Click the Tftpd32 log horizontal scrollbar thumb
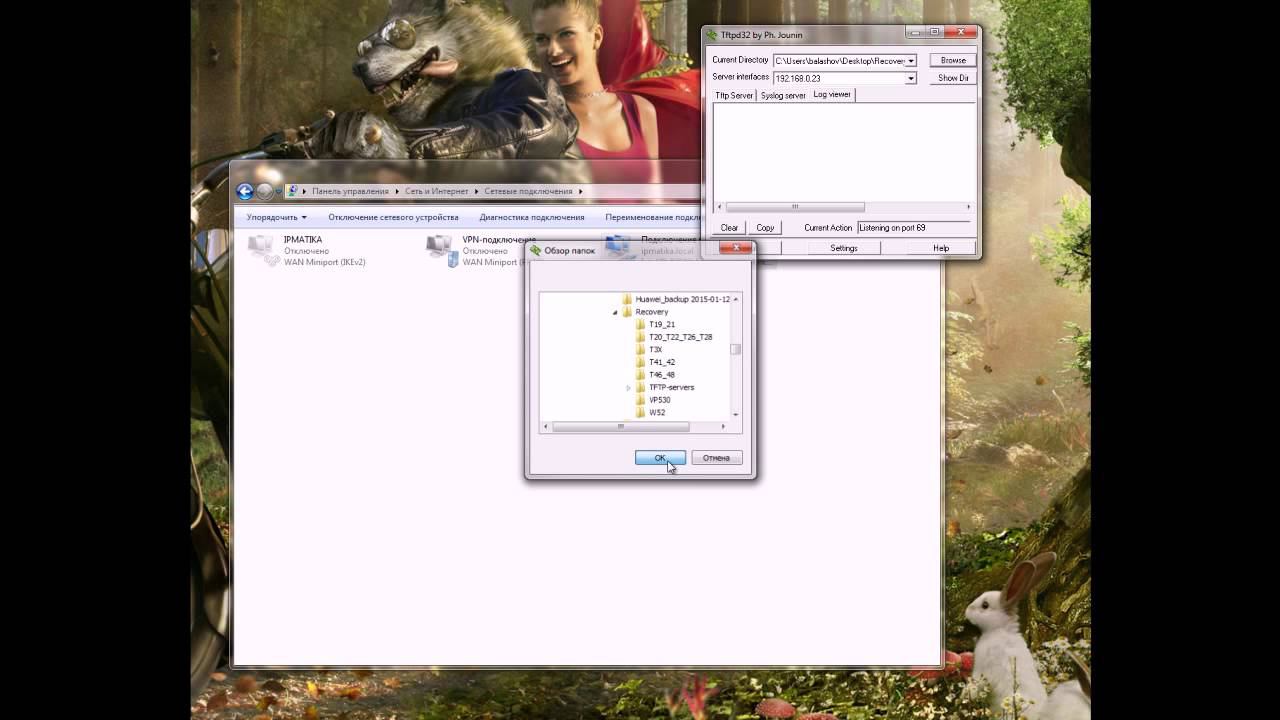This screenshot has height=720, width=1280. [x=794, y=207]
